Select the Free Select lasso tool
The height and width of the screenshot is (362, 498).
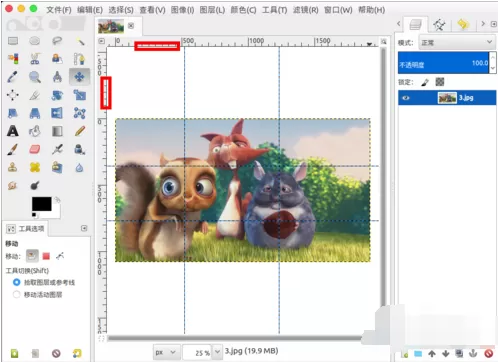[57, 41]
